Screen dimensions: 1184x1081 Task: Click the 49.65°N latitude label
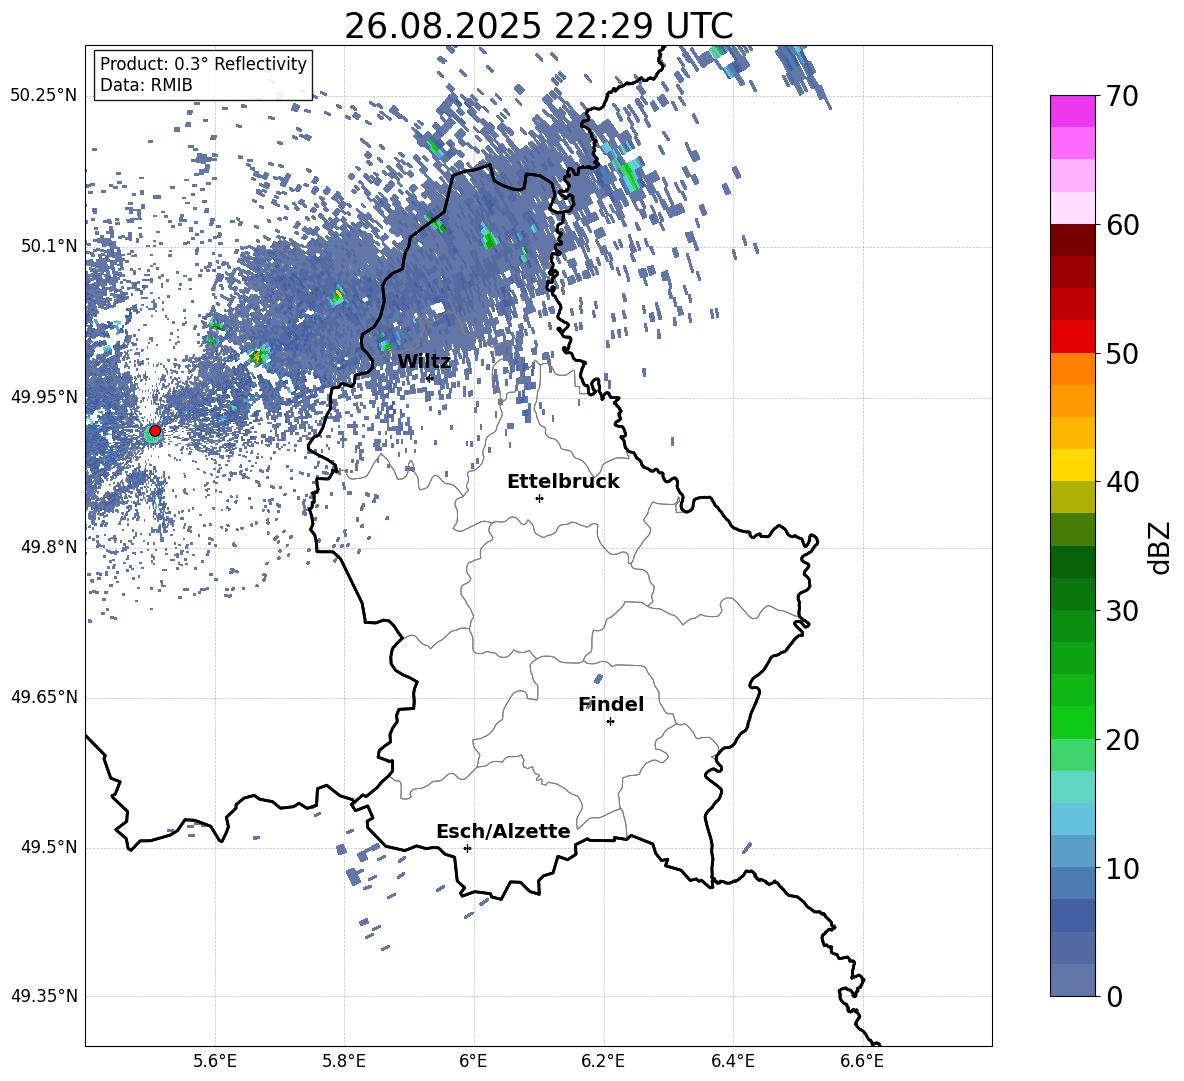point(44,697)
